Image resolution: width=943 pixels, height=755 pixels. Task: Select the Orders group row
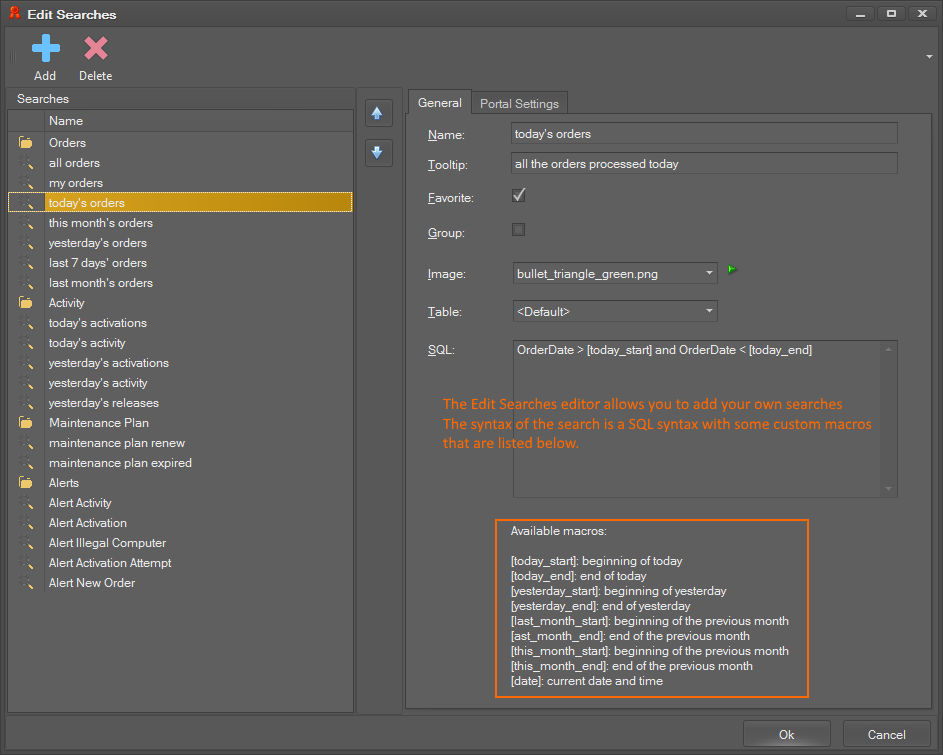click(180, 143)
